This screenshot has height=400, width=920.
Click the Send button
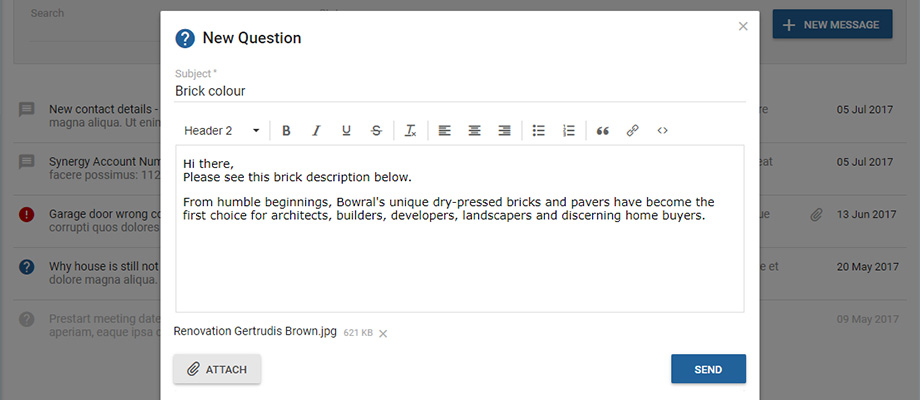click(708, 369)
